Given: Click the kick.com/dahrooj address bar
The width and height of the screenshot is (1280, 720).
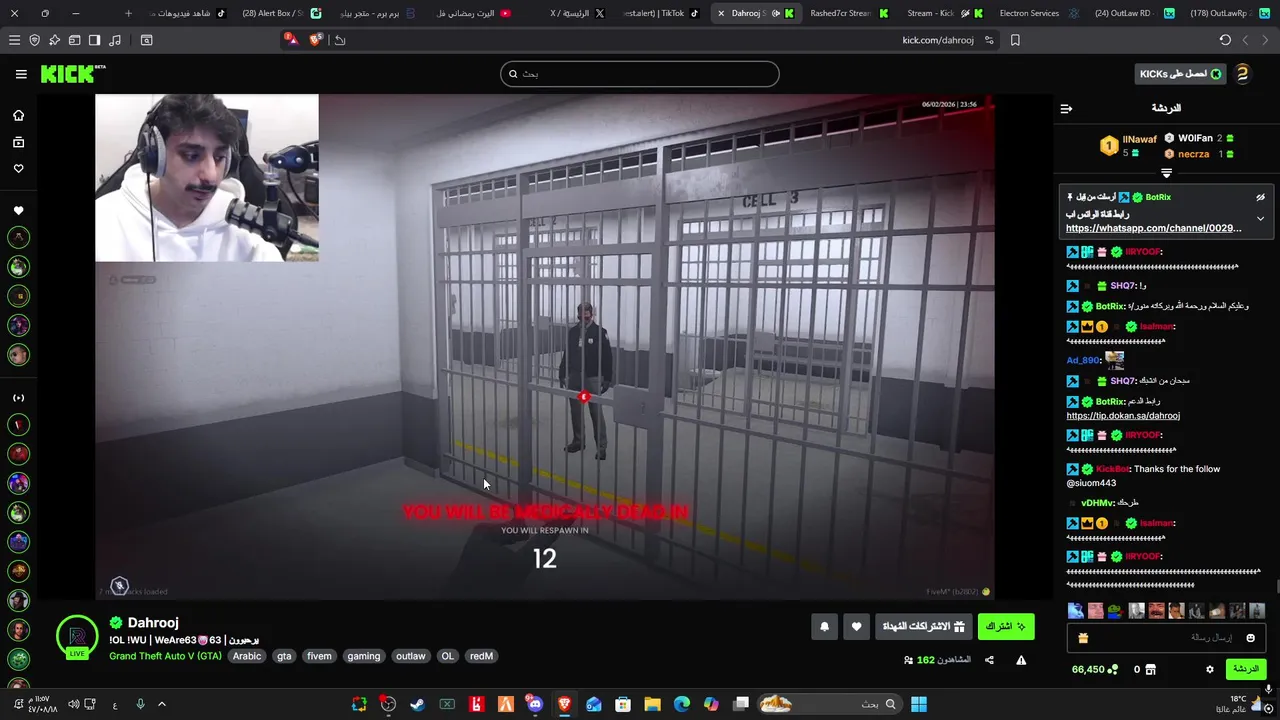Looking at the screenshot, I should tap(938, 40).
